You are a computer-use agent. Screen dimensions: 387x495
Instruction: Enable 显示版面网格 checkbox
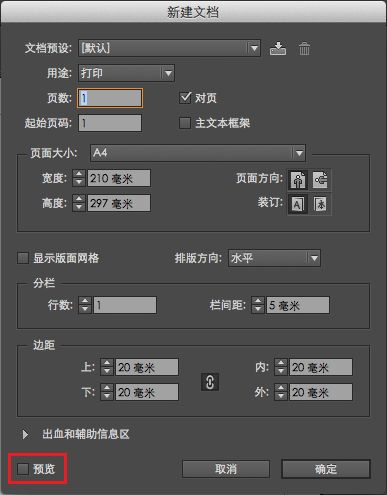(23, 258)
